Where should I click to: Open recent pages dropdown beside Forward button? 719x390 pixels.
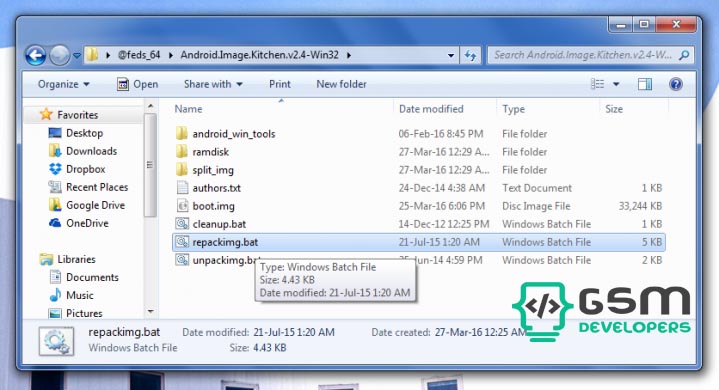click(77, 55)
